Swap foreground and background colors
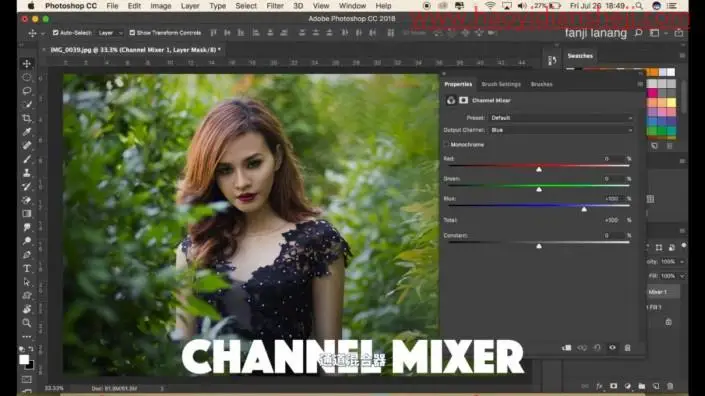The height and width of the screenshot is (396, 705). click(x=31, y=349)
